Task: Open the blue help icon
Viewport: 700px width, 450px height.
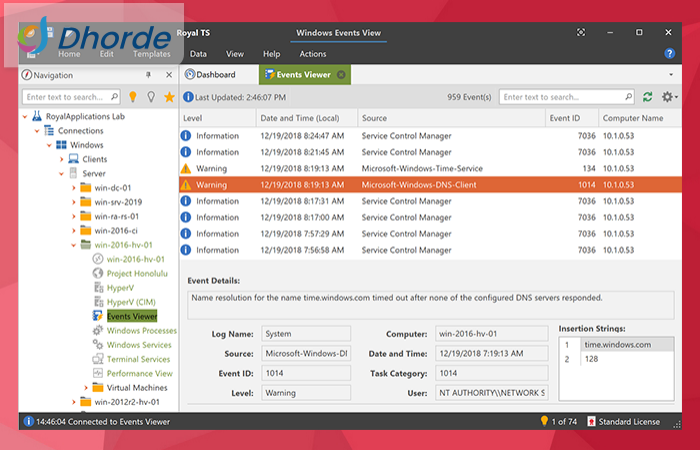Action: tap(669, 53)
